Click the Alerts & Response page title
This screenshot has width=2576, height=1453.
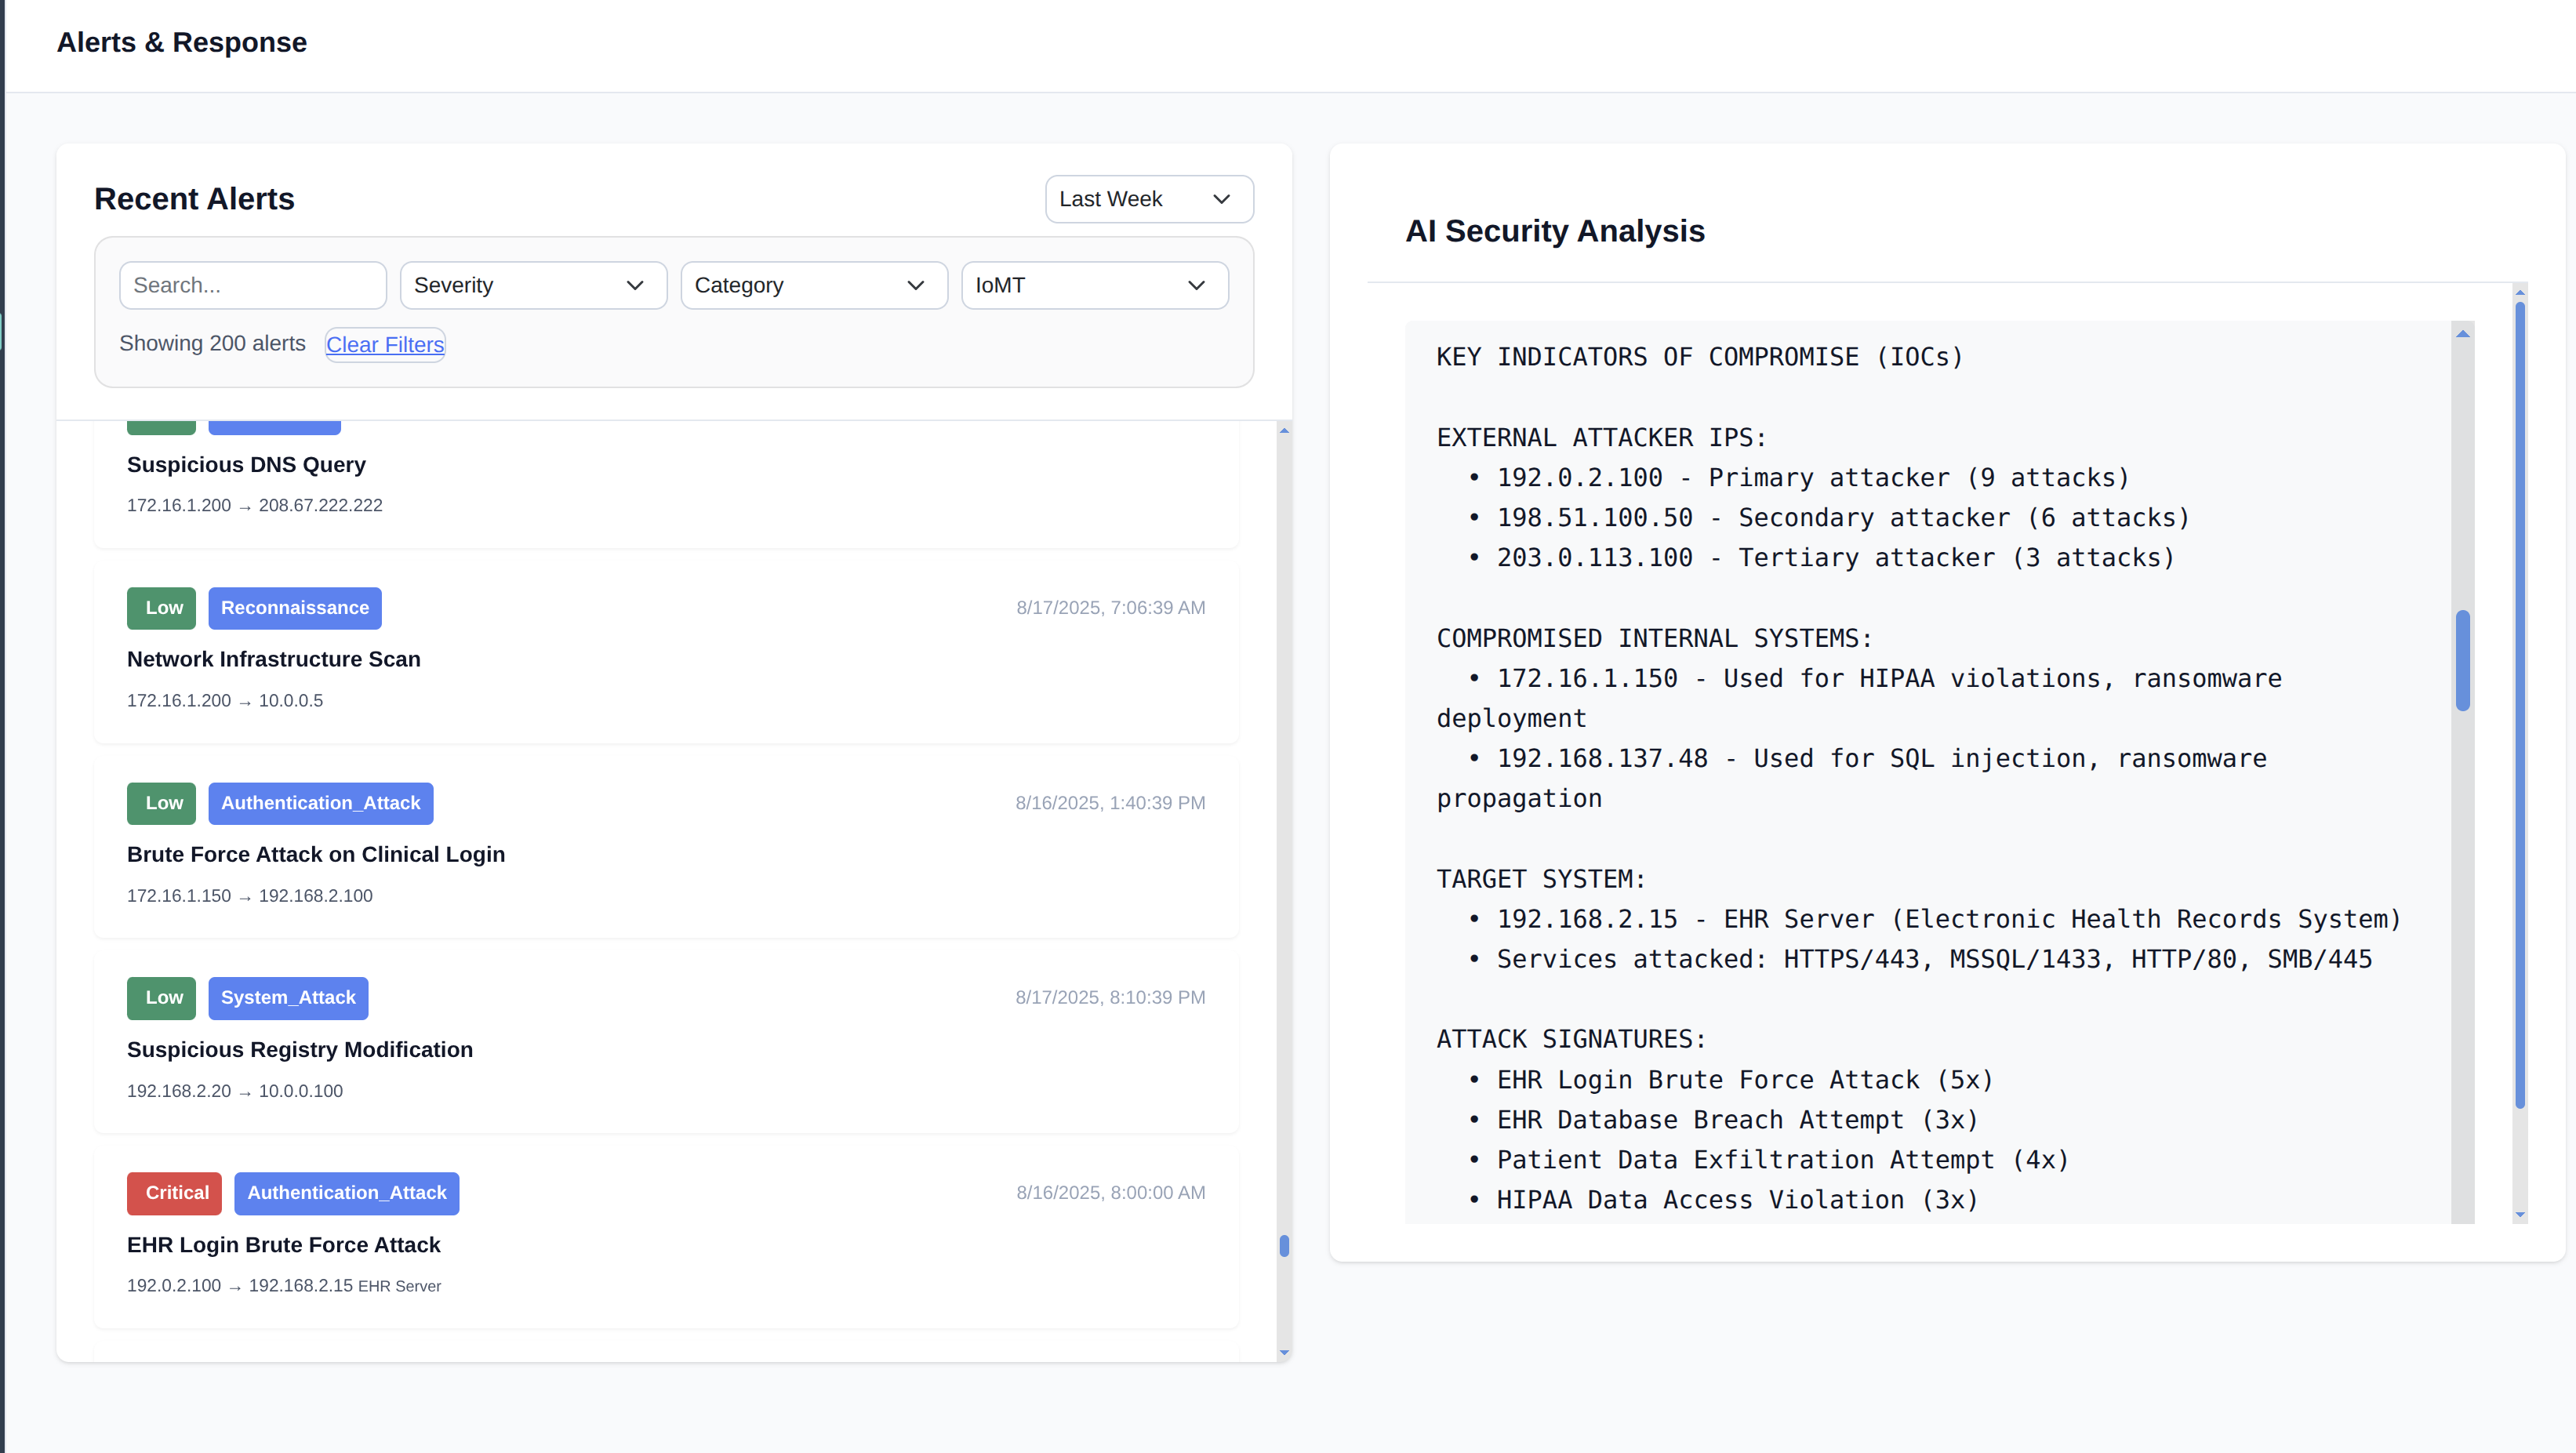point(181,42)
